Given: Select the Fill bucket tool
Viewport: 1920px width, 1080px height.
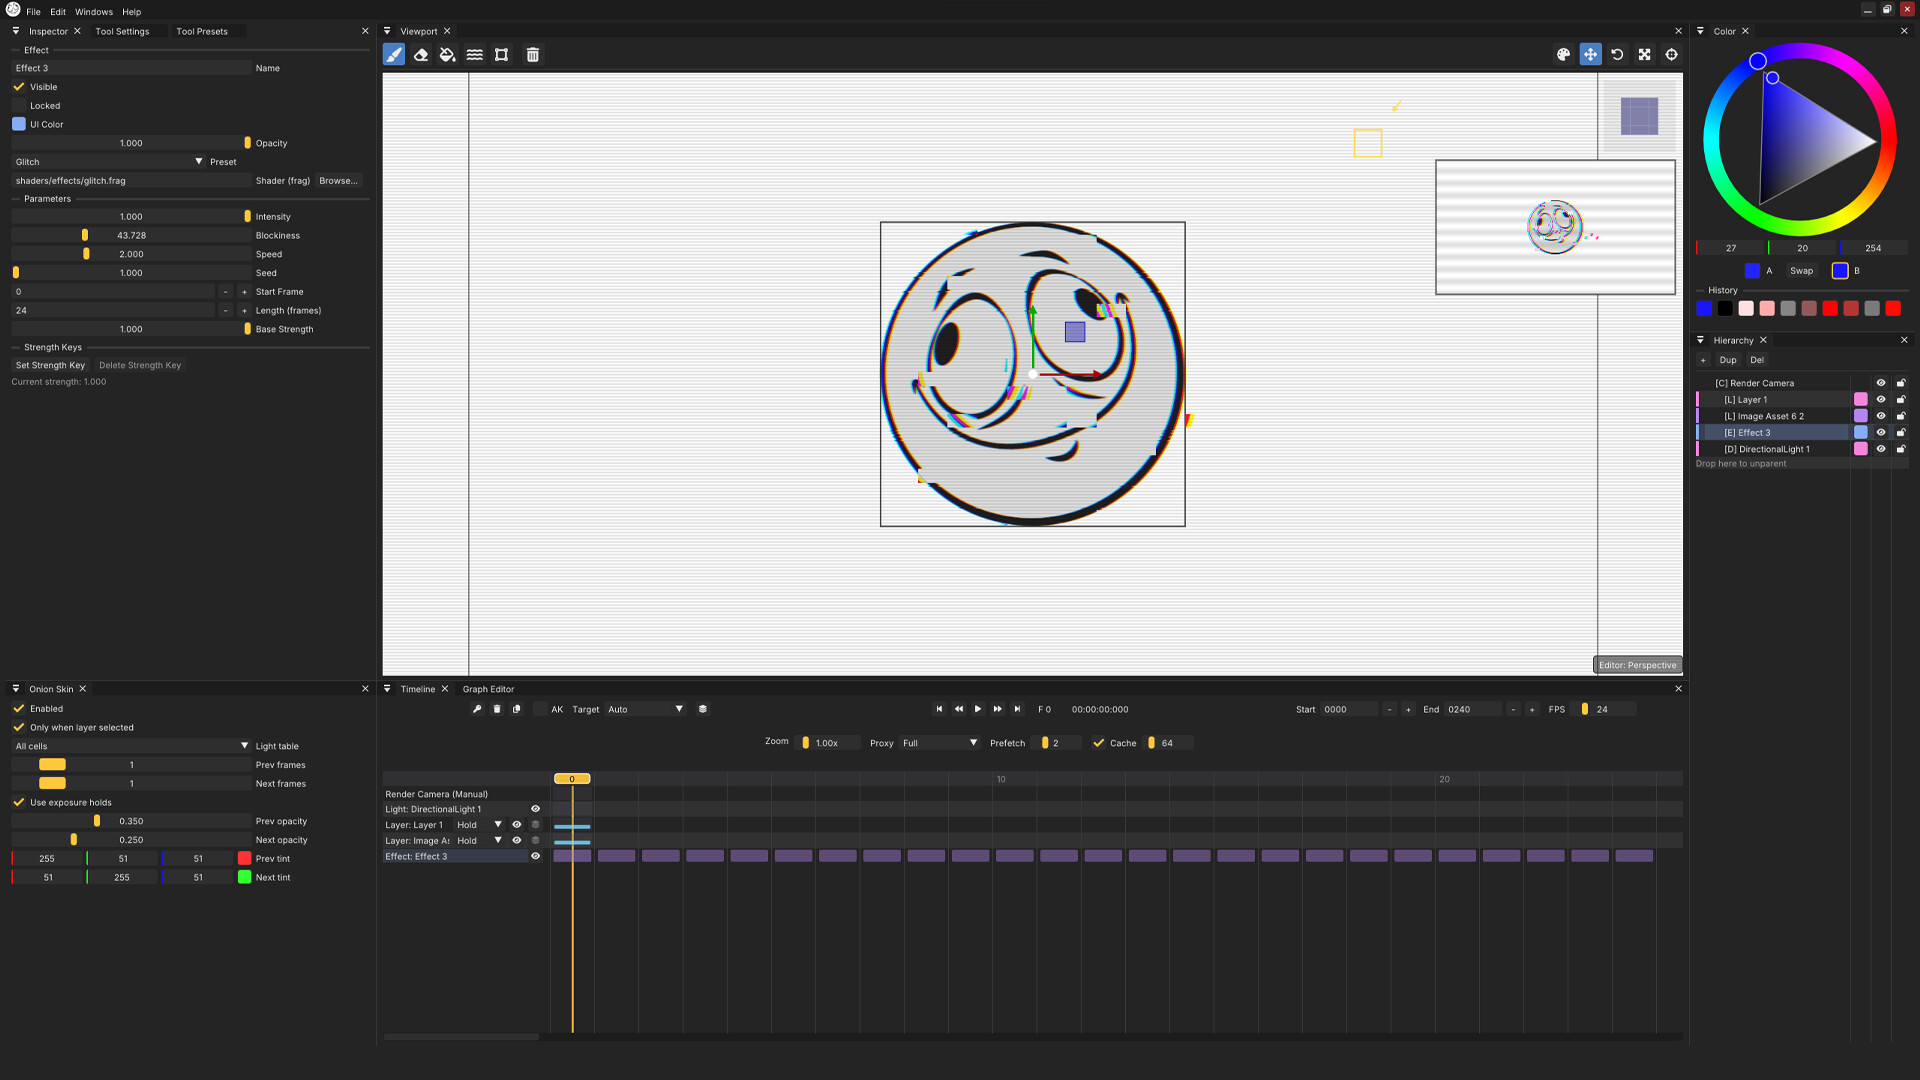Looking at the screenshot, I should (448, 55).
